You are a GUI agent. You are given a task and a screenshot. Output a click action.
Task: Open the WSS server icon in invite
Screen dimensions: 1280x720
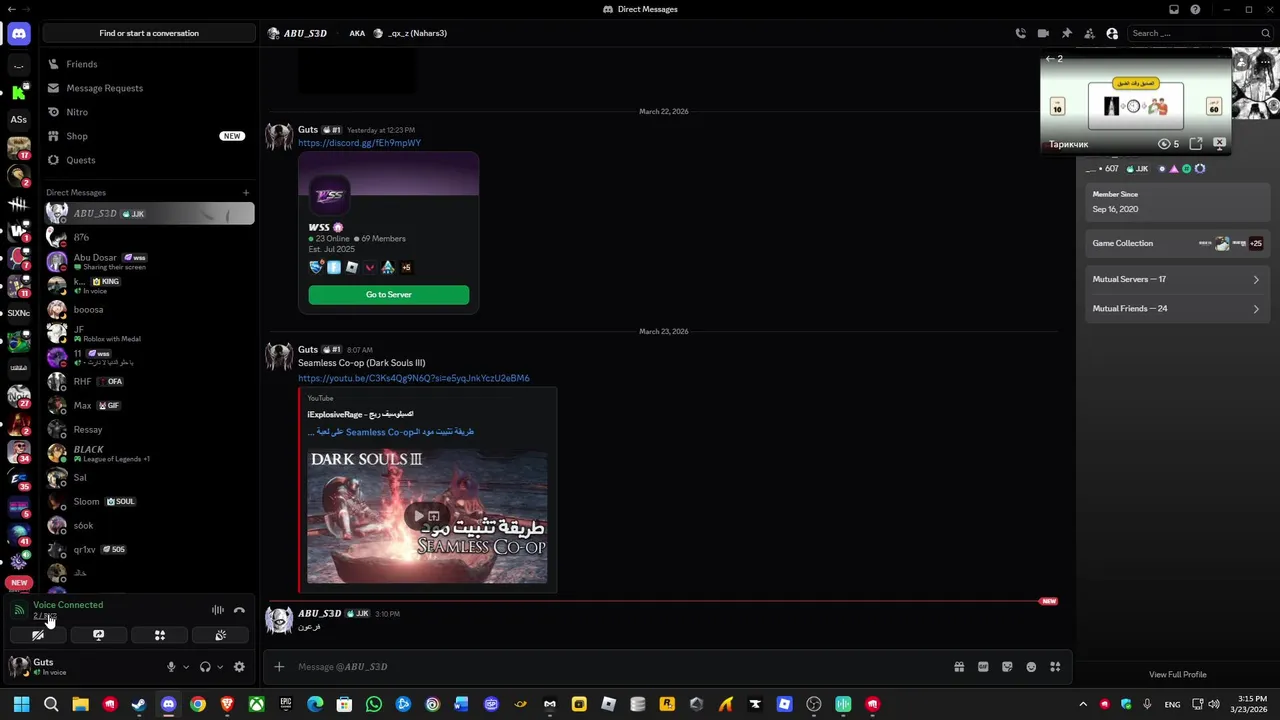tap(329, 196)
